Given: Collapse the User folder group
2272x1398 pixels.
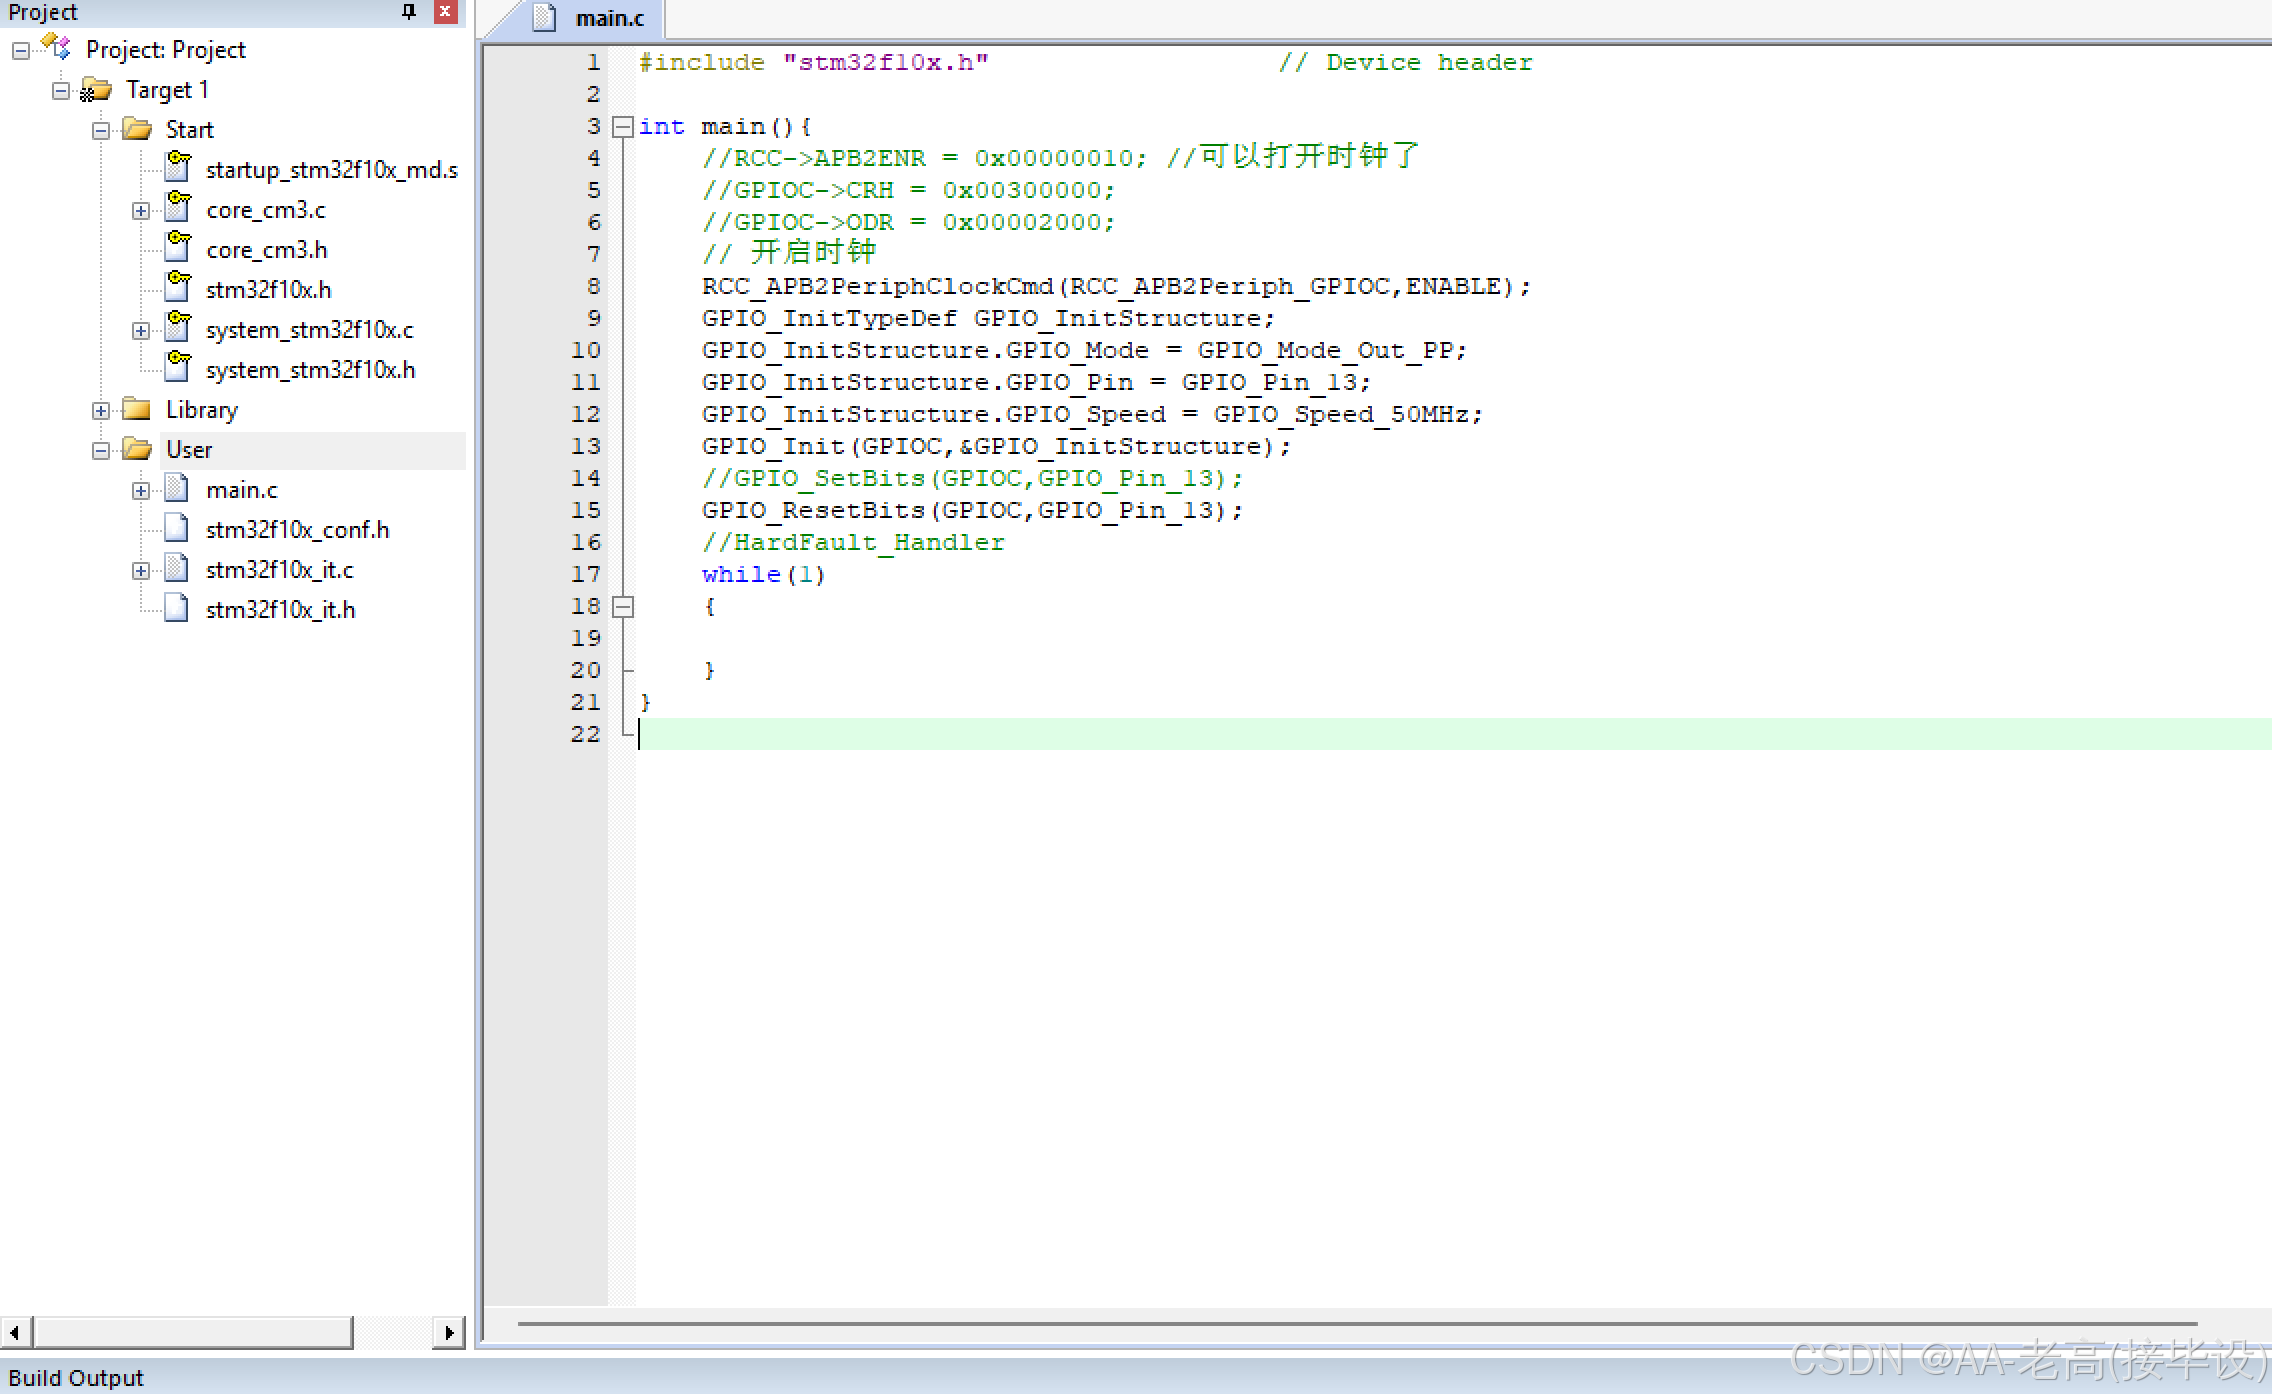Looking at the screenshot, I should [101, 450].
